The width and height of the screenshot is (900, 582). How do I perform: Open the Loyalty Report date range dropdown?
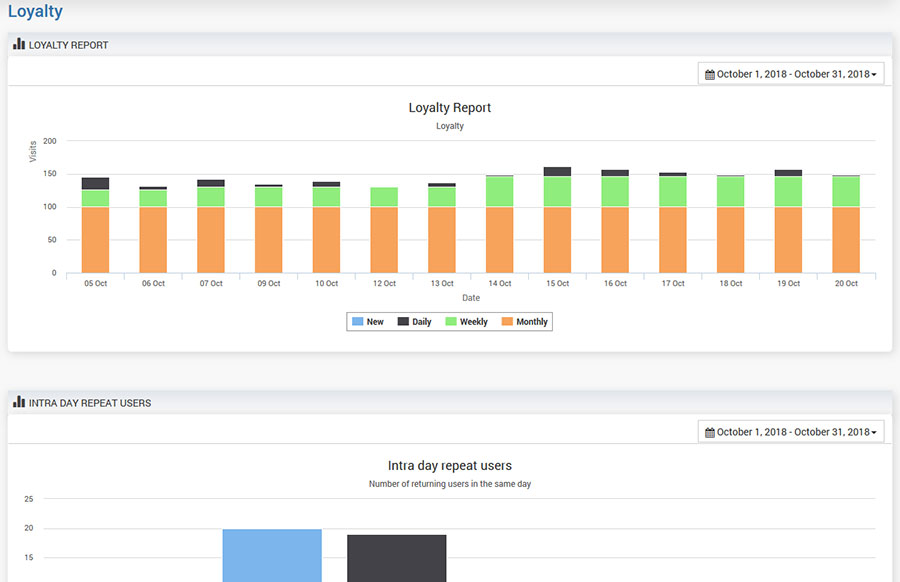point(791,74)
